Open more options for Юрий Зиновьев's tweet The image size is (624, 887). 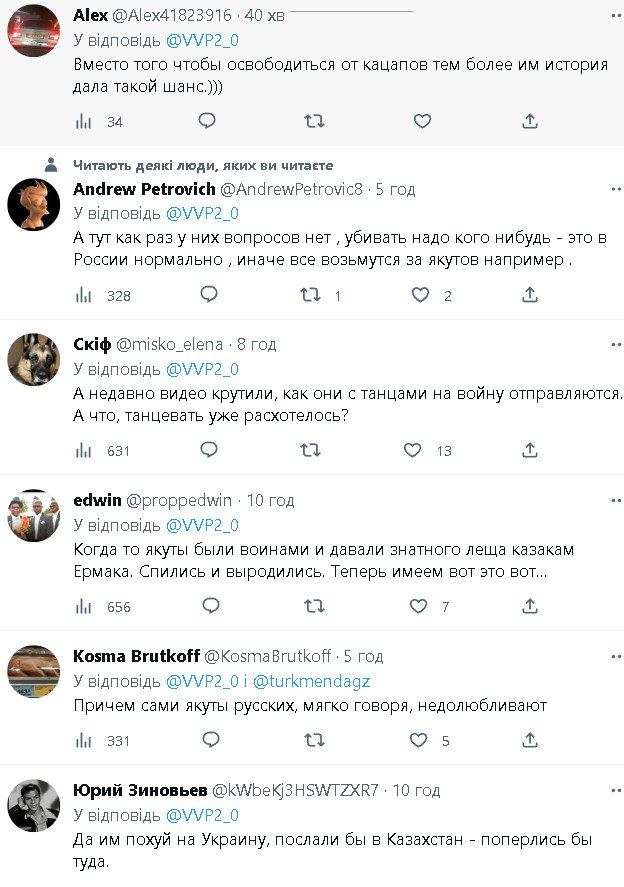611,789
